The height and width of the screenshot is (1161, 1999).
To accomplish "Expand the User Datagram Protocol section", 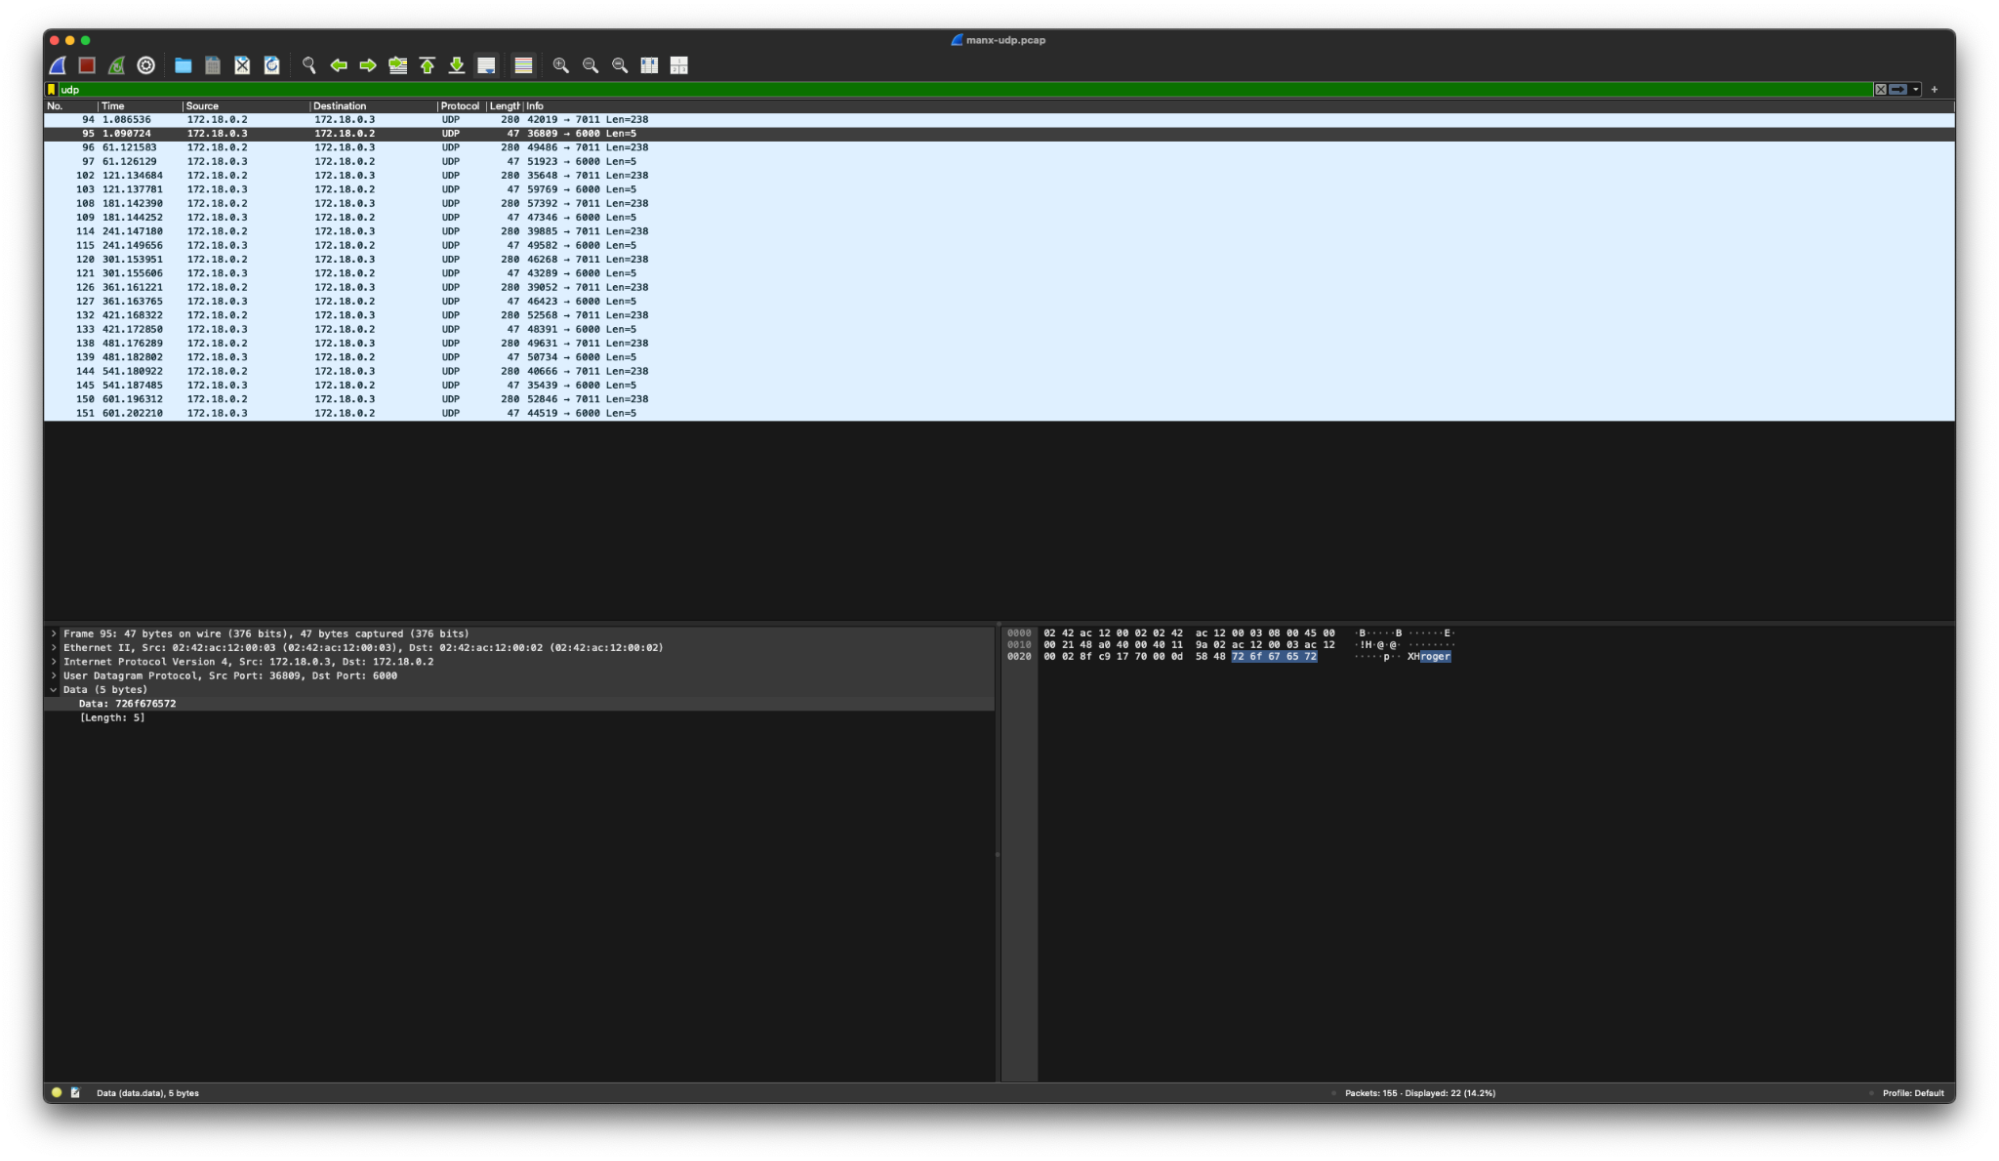I will (x=54, y=676).
